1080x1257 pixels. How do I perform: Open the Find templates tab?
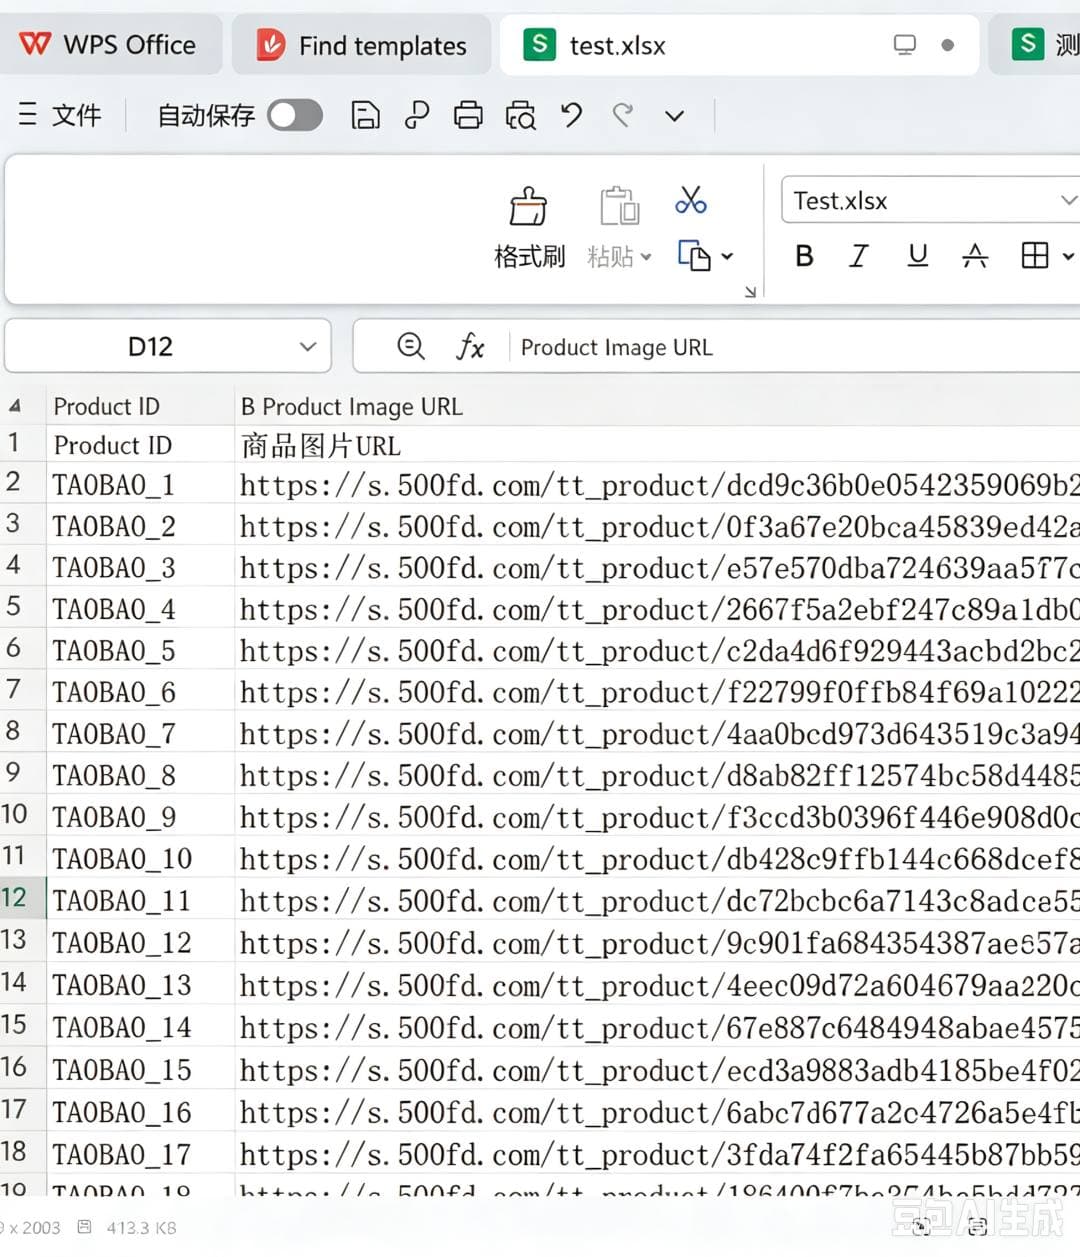click(x=362, y=45)
